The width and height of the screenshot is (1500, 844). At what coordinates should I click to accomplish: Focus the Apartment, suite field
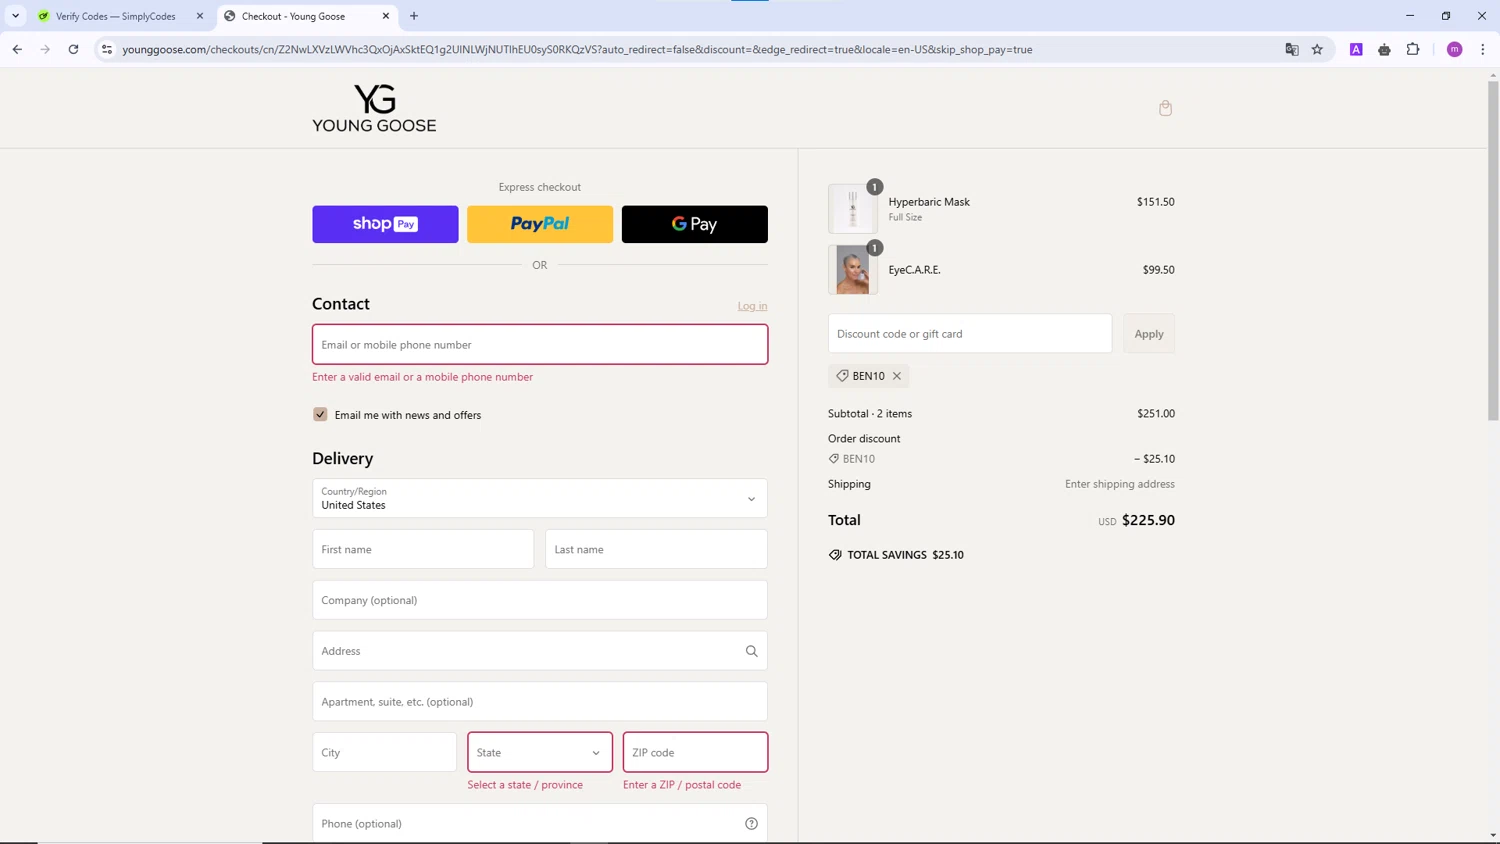pos(540,702)
